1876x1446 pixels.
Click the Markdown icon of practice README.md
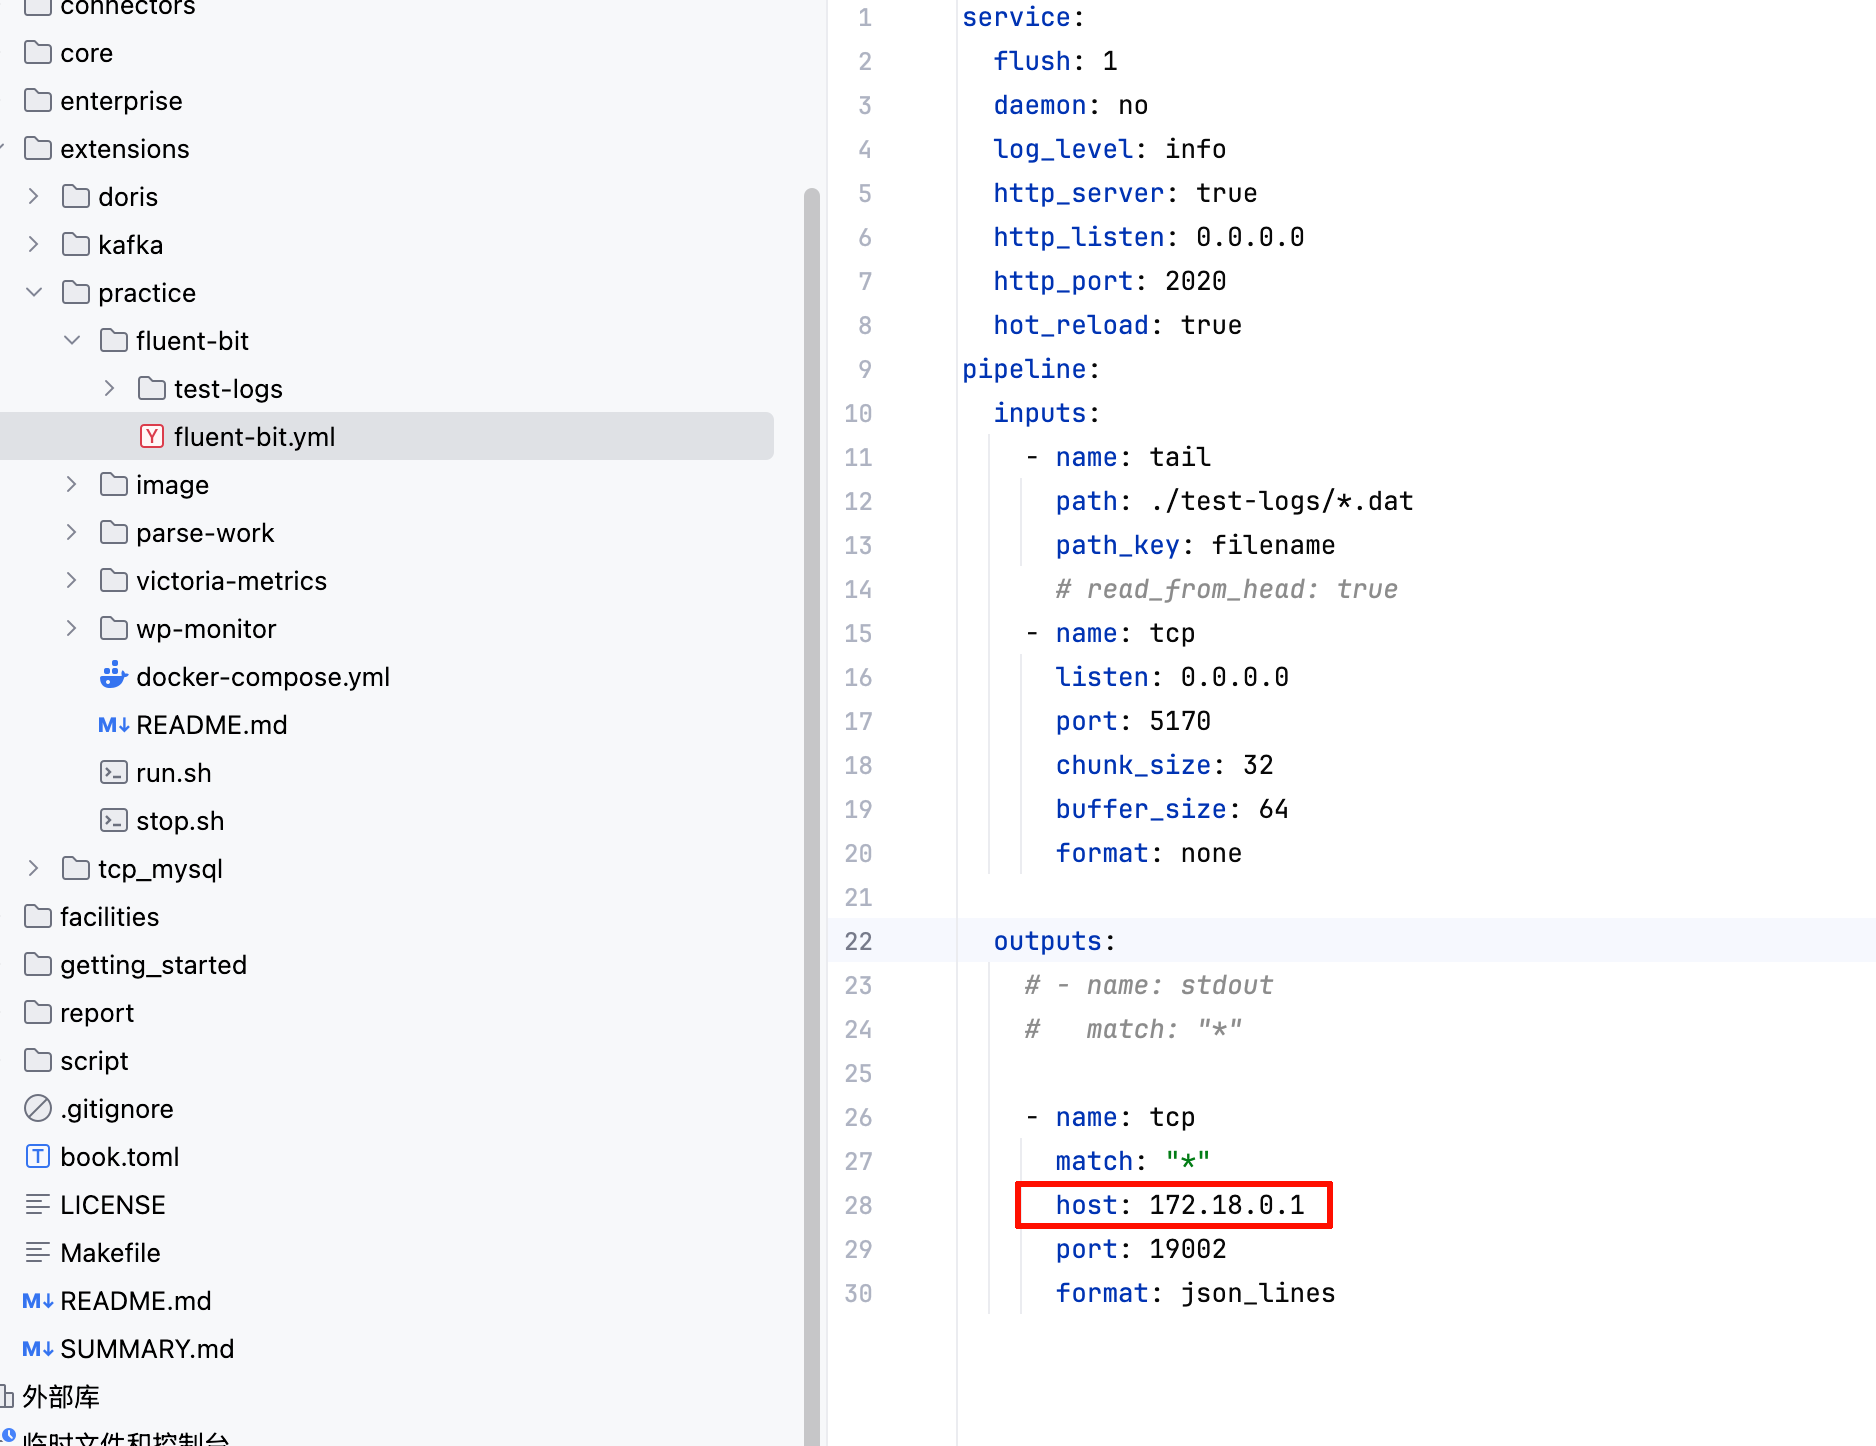[x=113, y=724]
